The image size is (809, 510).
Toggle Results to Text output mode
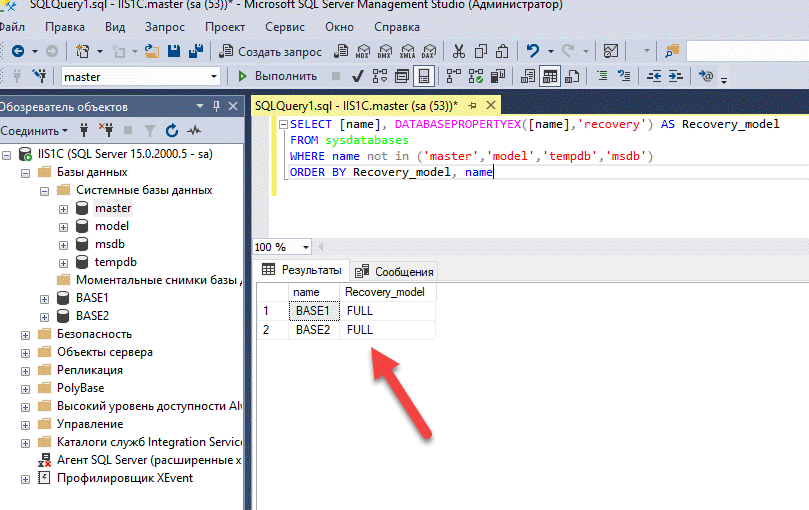(x=528, y=76)
